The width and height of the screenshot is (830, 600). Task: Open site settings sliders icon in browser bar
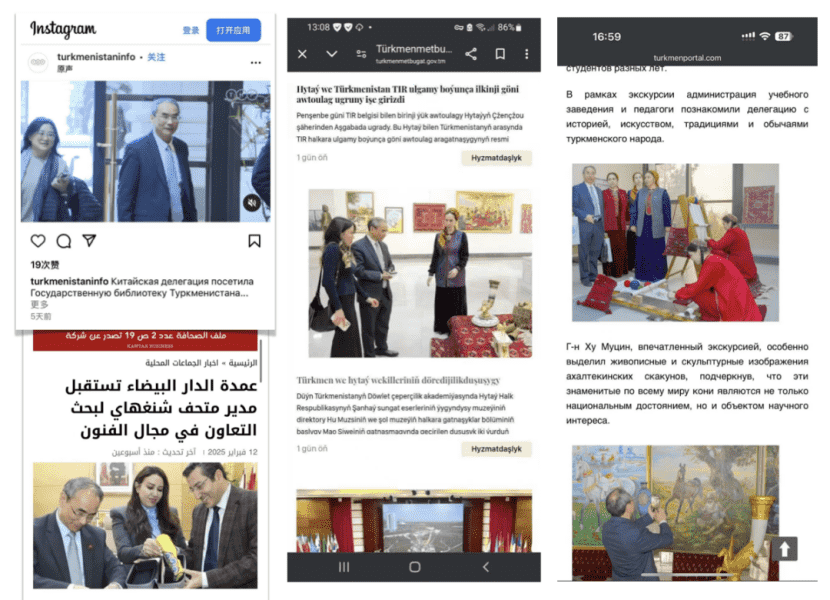tap(362, 54)
